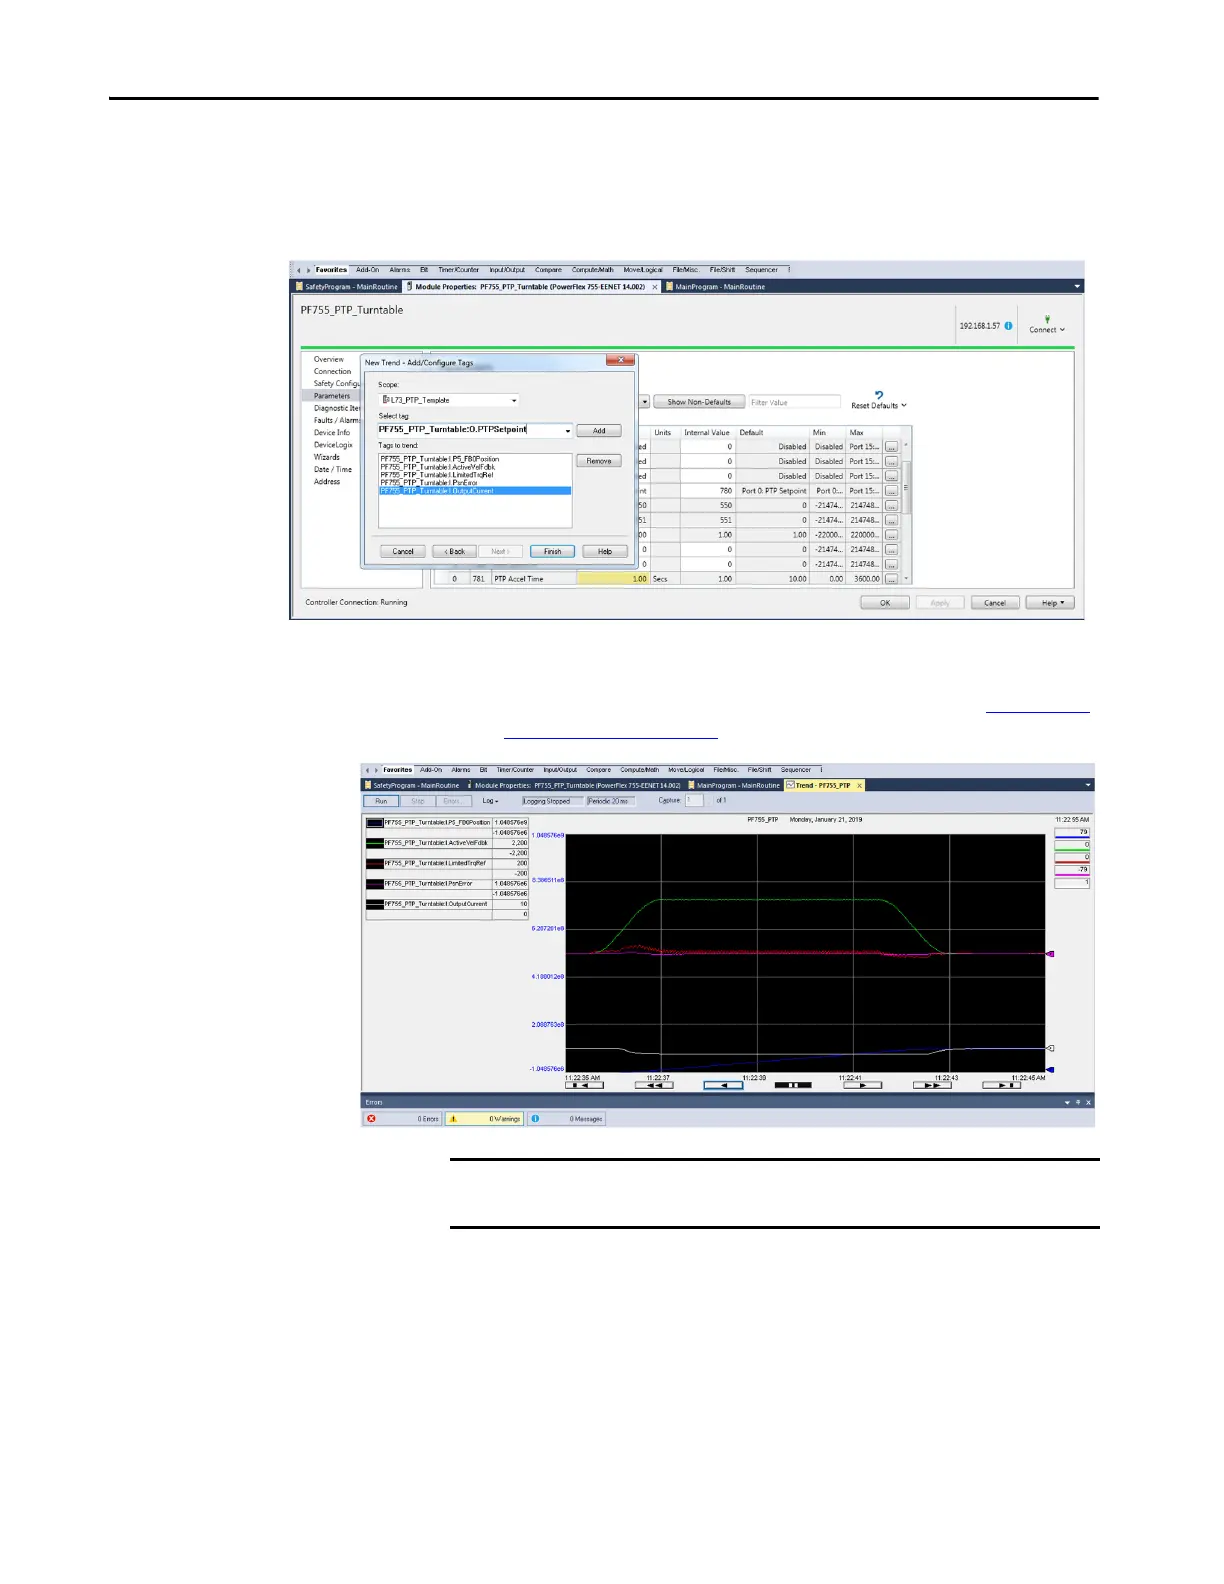This screenshot has width=1224, height=1584.
Task: Click the trend playback step-back button
Action: point(723,1085)
